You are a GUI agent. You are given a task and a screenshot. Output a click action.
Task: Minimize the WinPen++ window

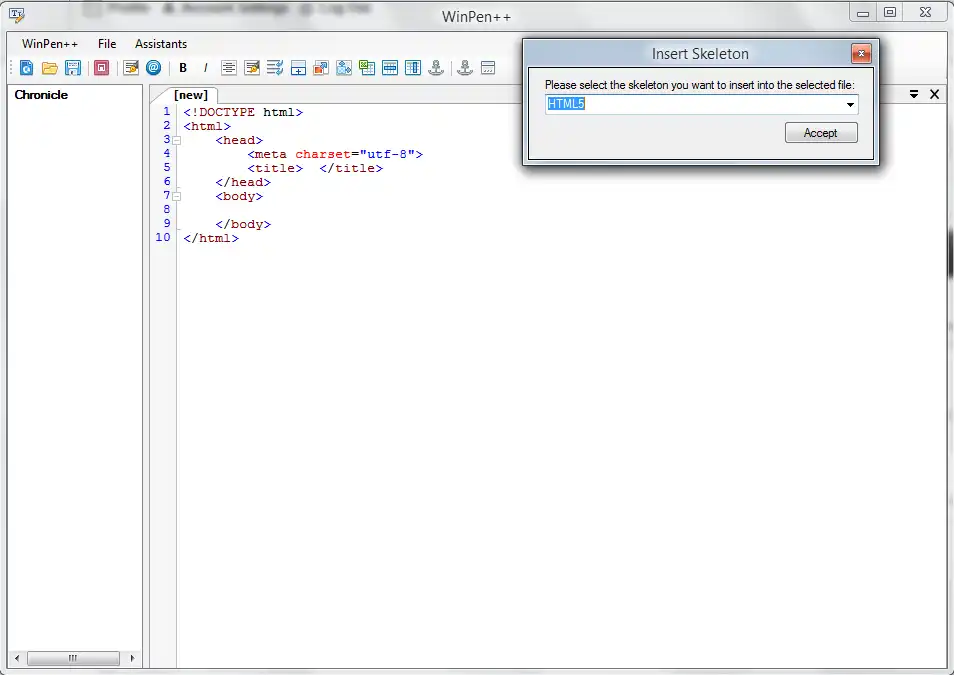863,12
